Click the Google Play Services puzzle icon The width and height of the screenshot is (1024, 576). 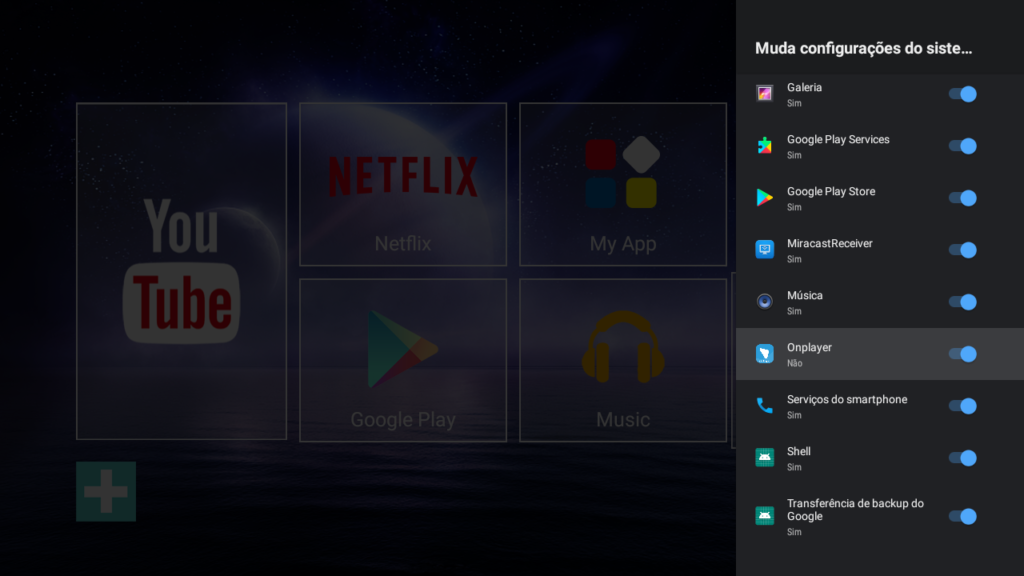point(764,145)
